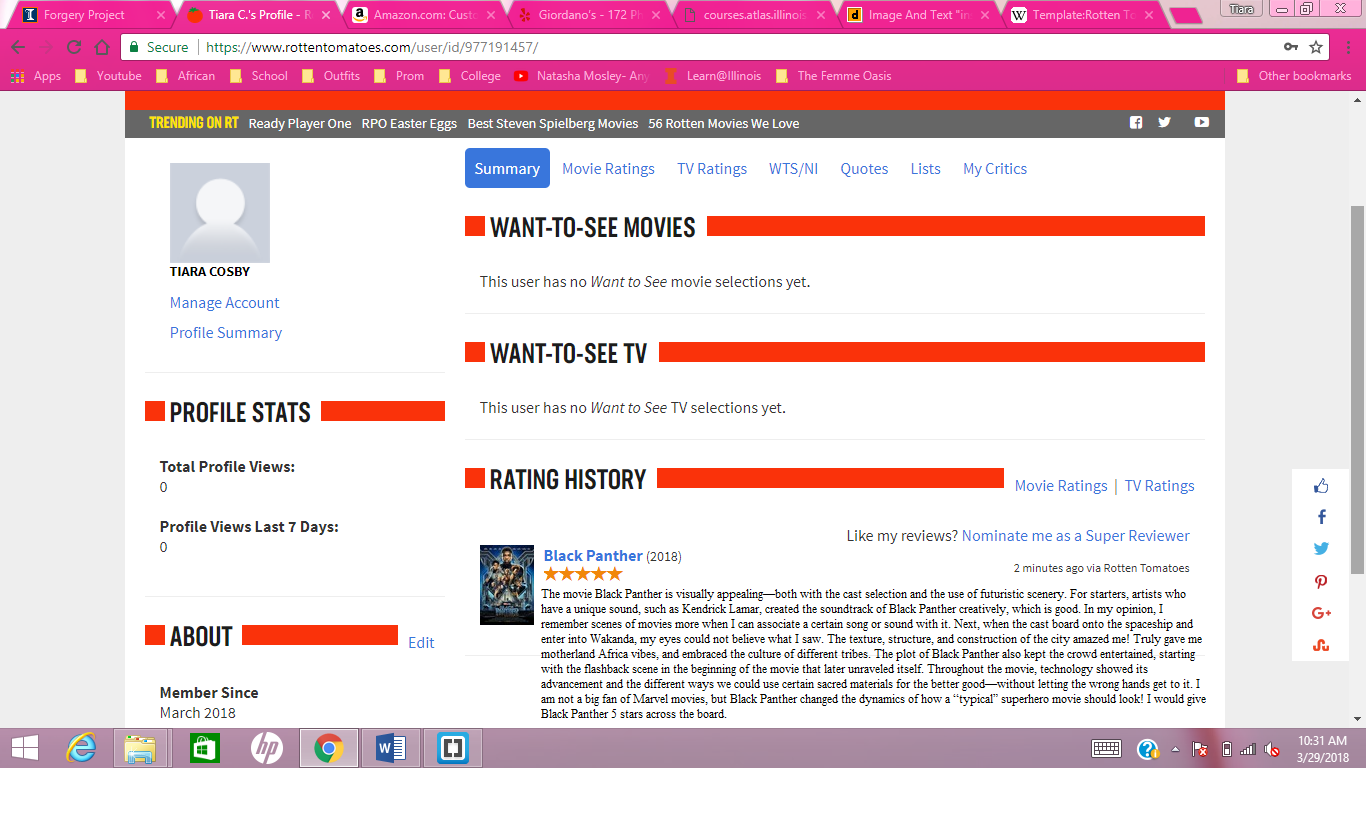Open the Femme Oasis bookmark folder
The height and width of the screenshot is (819, 1366).
coord(833,76)
